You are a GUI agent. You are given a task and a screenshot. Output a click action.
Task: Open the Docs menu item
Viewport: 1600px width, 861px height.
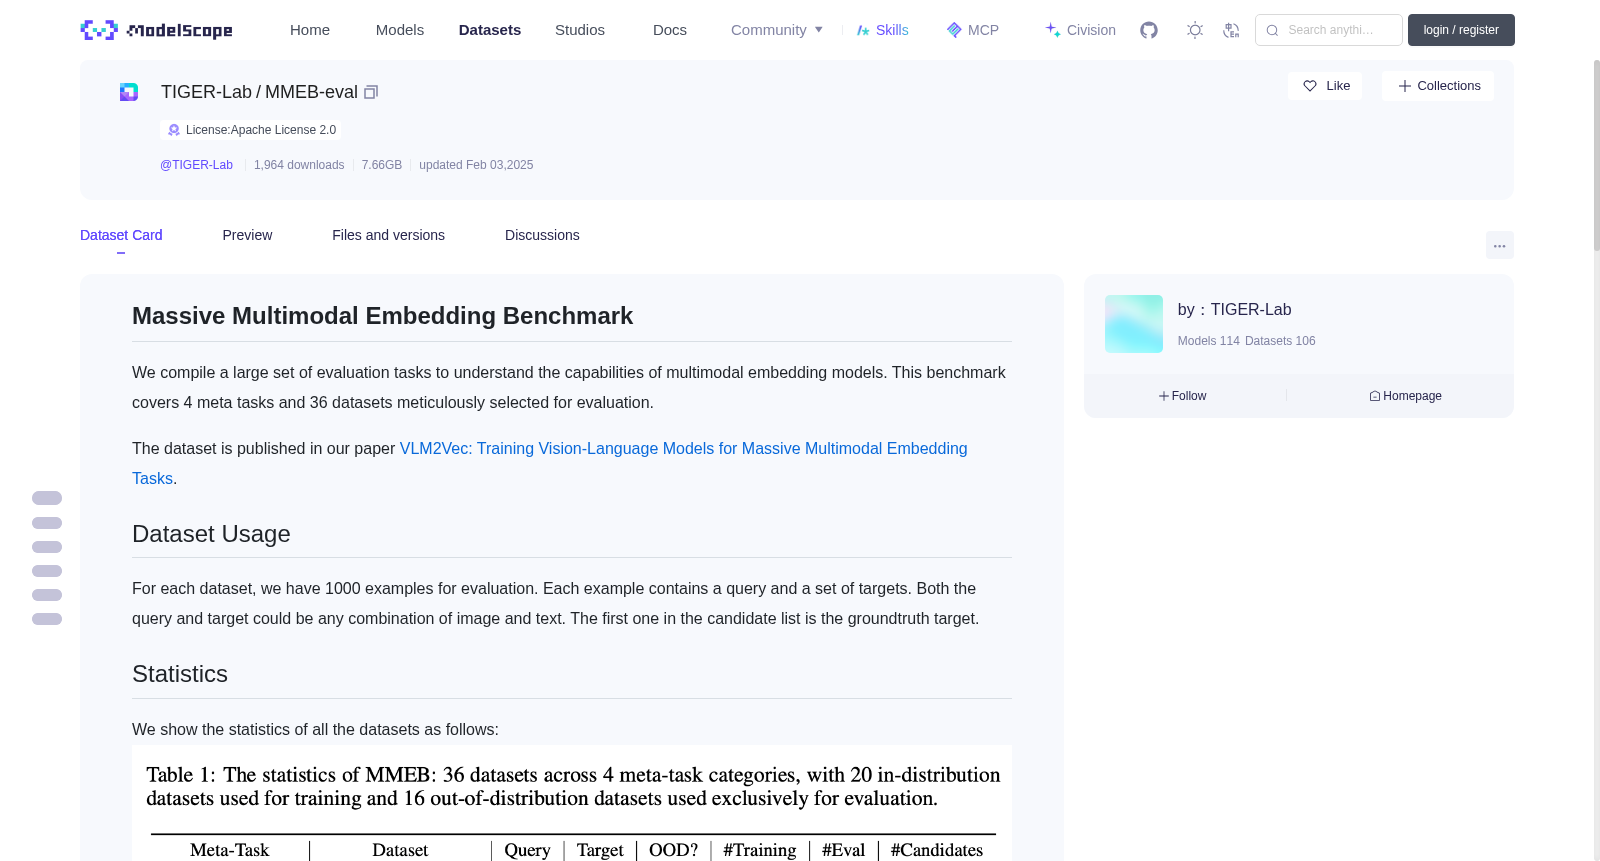click(x=670, y=30)
